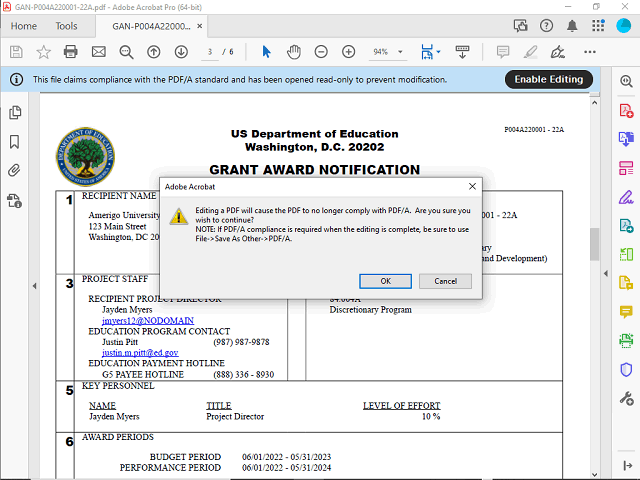
Task: Go to previous page arrow icon
Action: (153, 52)
